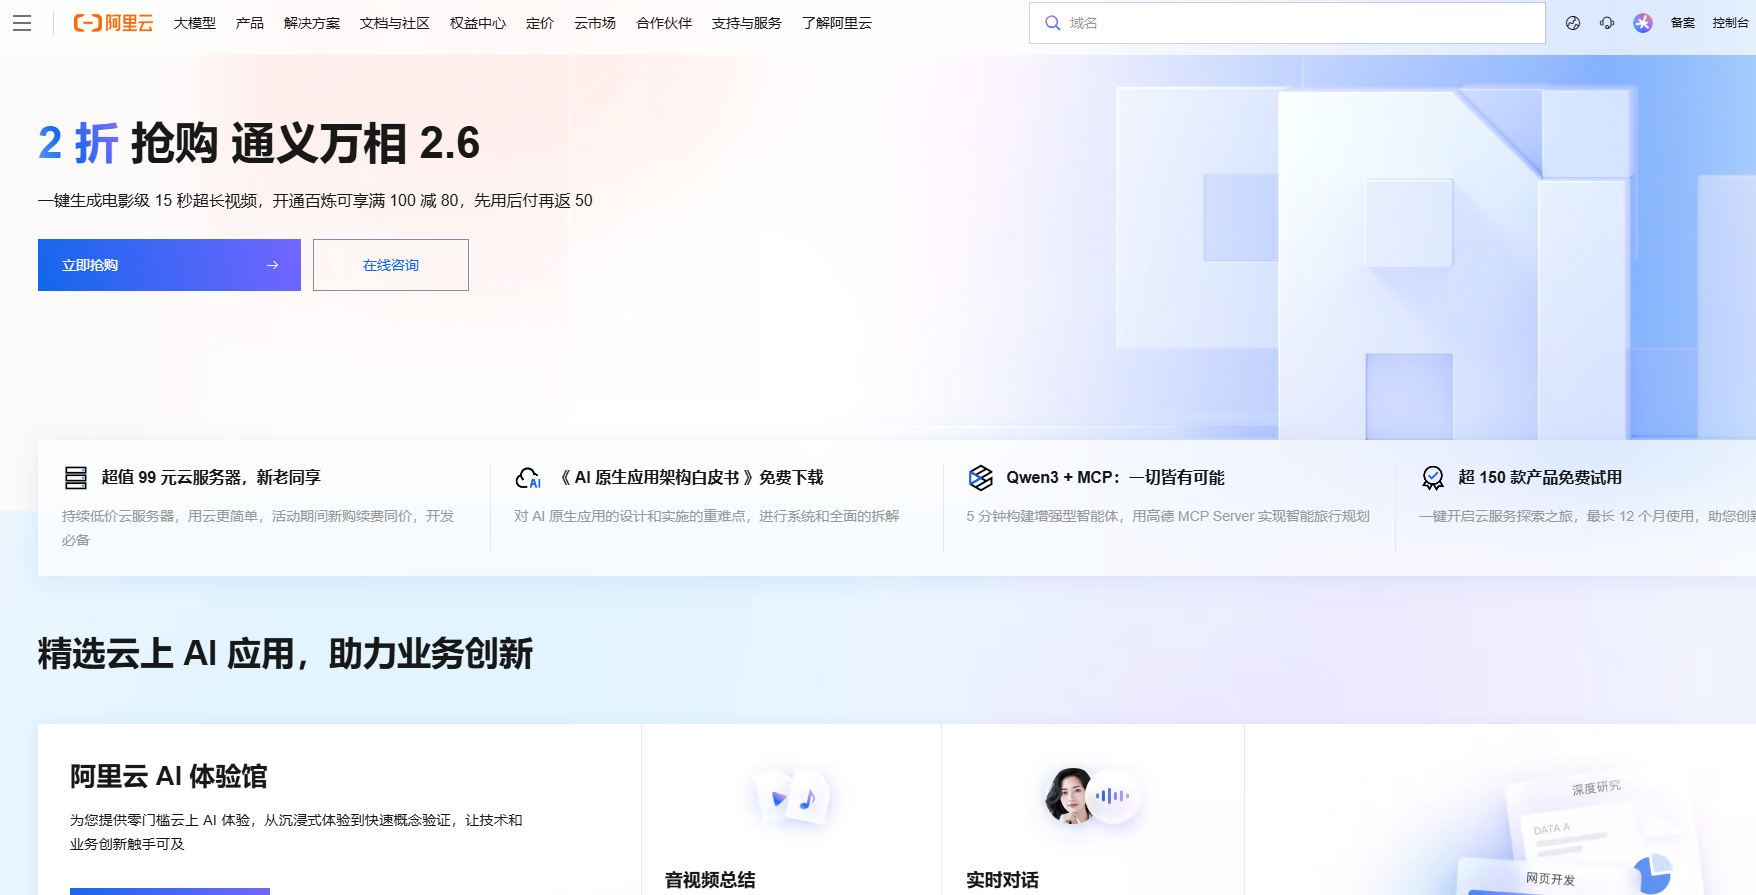Click the 立即抢购 button
The height and width of the screenshot is (895, 1756).
coord(169,265)
